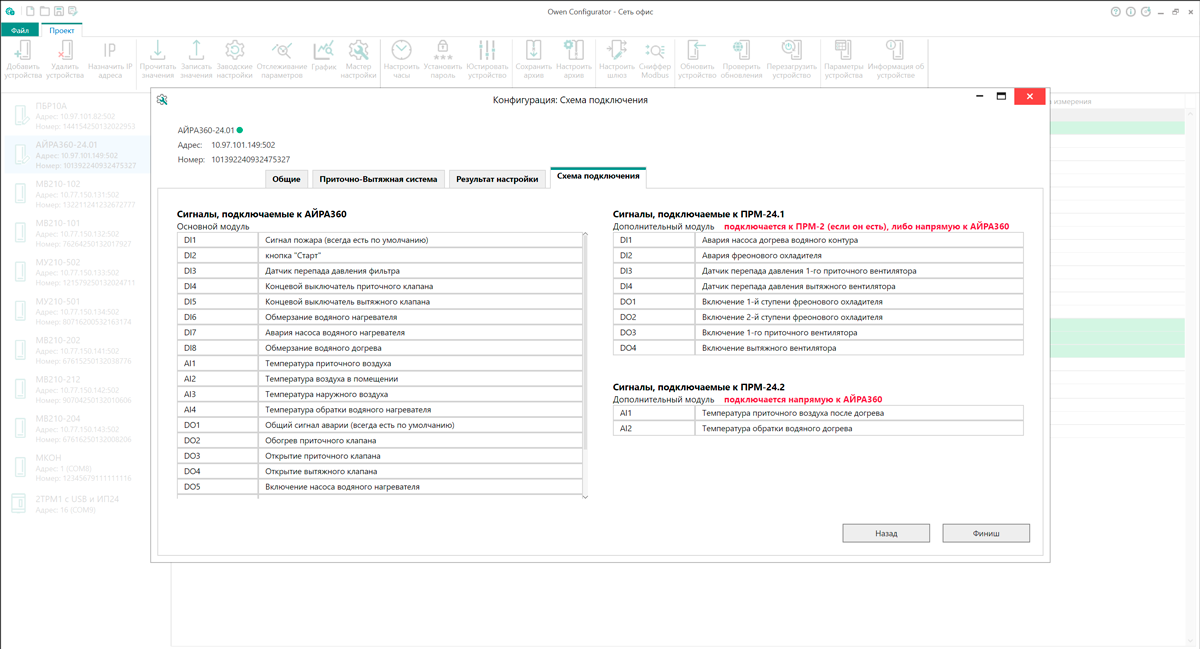Switch to the Общие tab

point(286,180)
